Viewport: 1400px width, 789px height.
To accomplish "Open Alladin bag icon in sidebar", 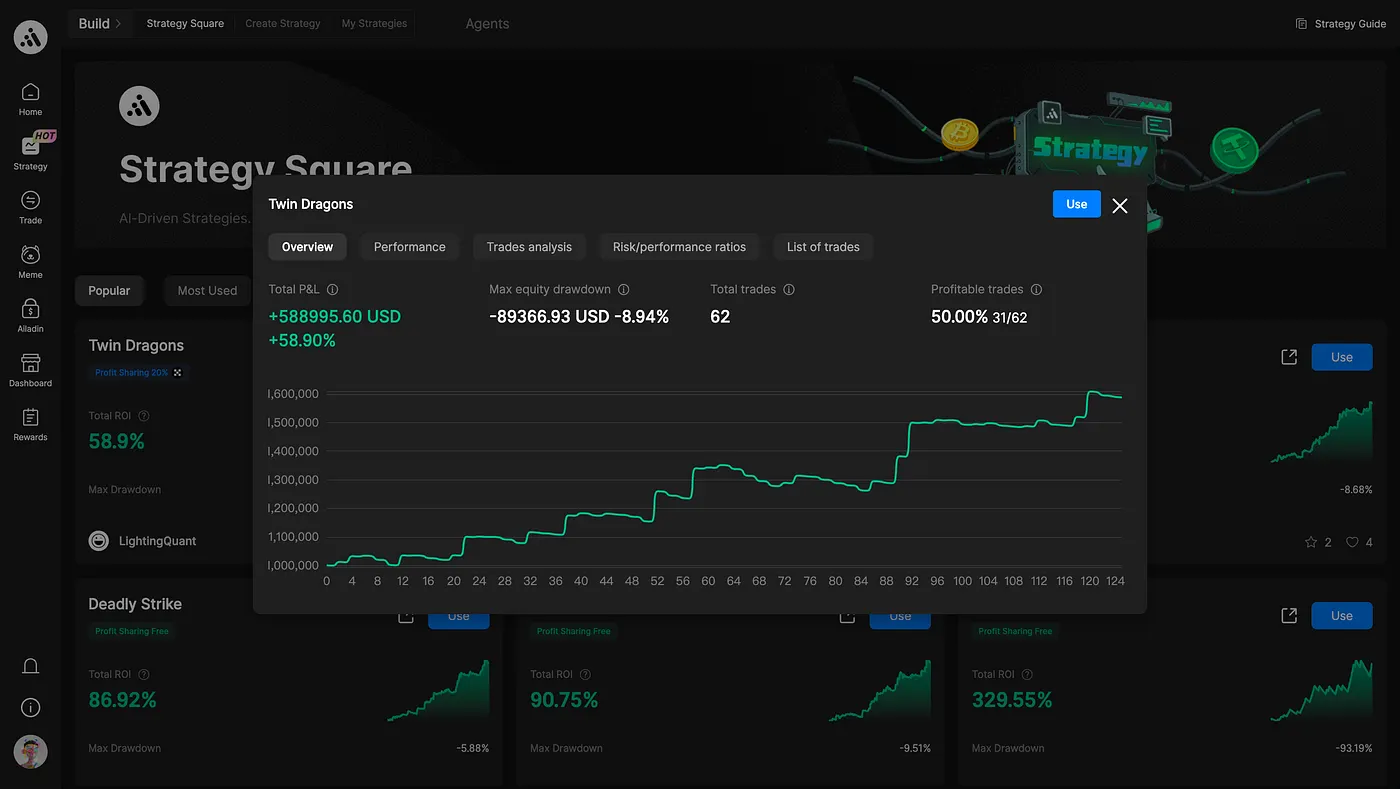I will click(30, 308).
